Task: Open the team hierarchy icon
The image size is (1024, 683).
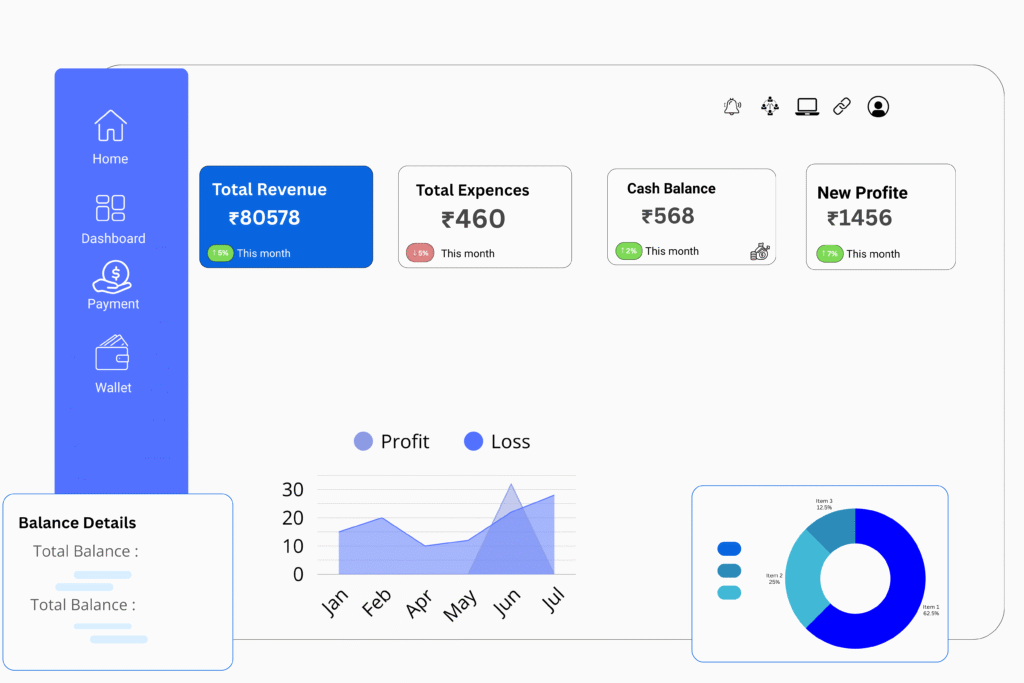Action: tap(769, 107)
